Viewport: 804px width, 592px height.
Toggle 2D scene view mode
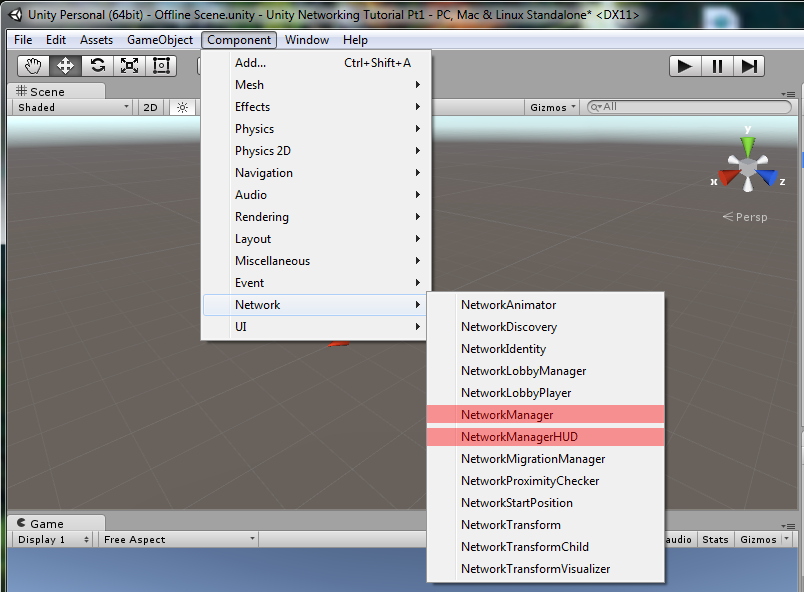point(150,108)
